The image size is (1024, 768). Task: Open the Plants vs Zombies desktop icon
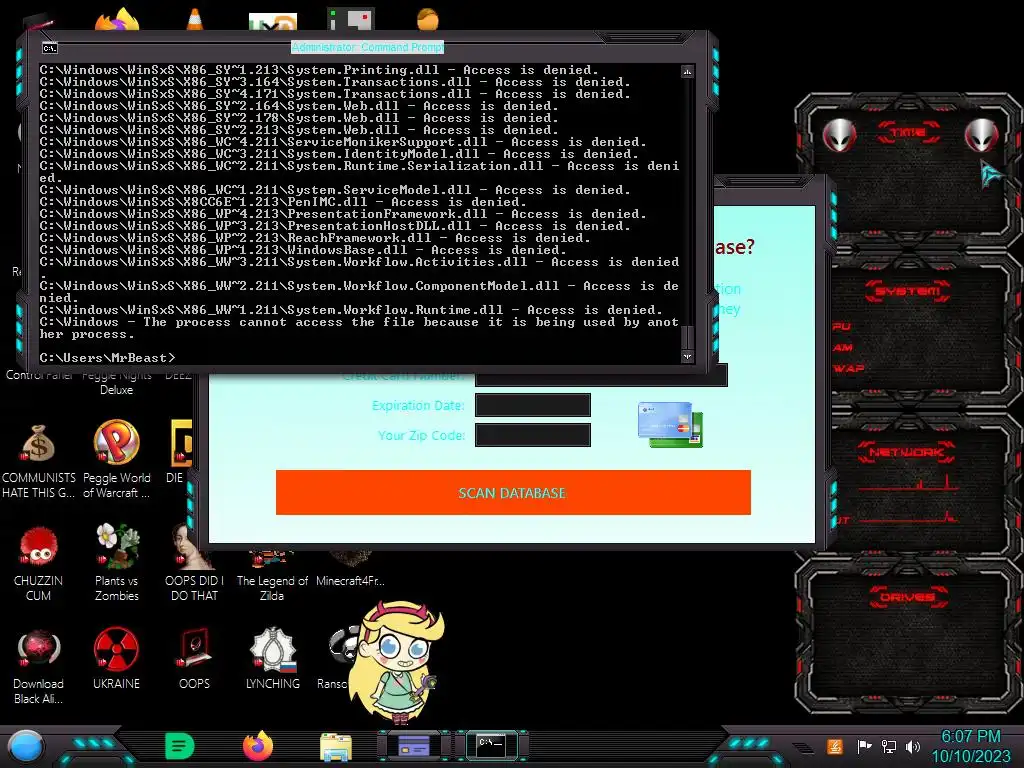pos(116,546)
